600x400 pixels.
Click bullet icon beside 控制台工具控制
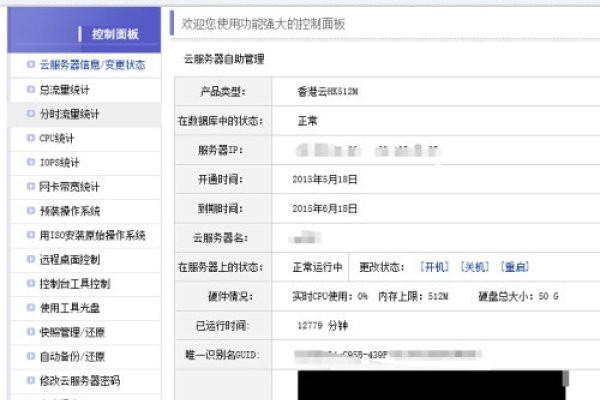tap(31, 283)
